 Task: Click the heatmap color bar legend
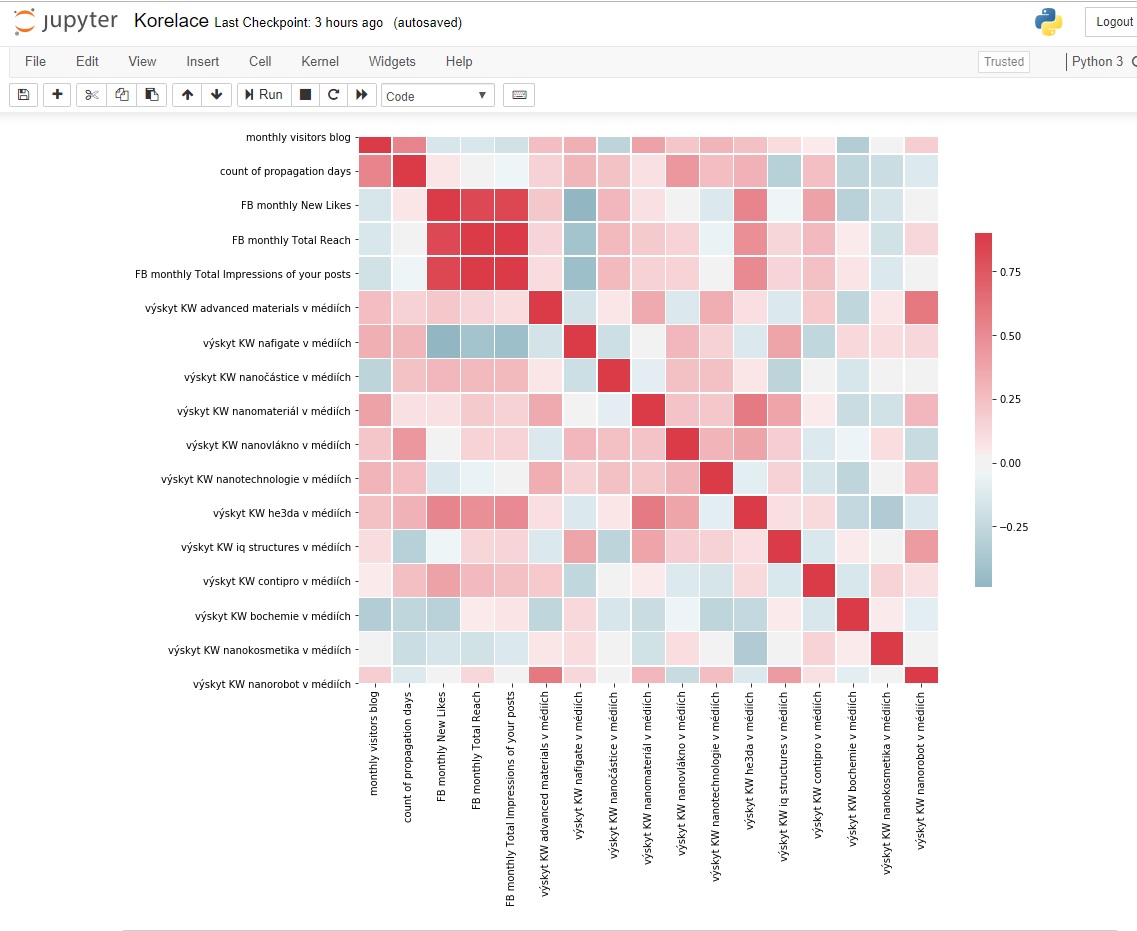[x=983, y=409]
